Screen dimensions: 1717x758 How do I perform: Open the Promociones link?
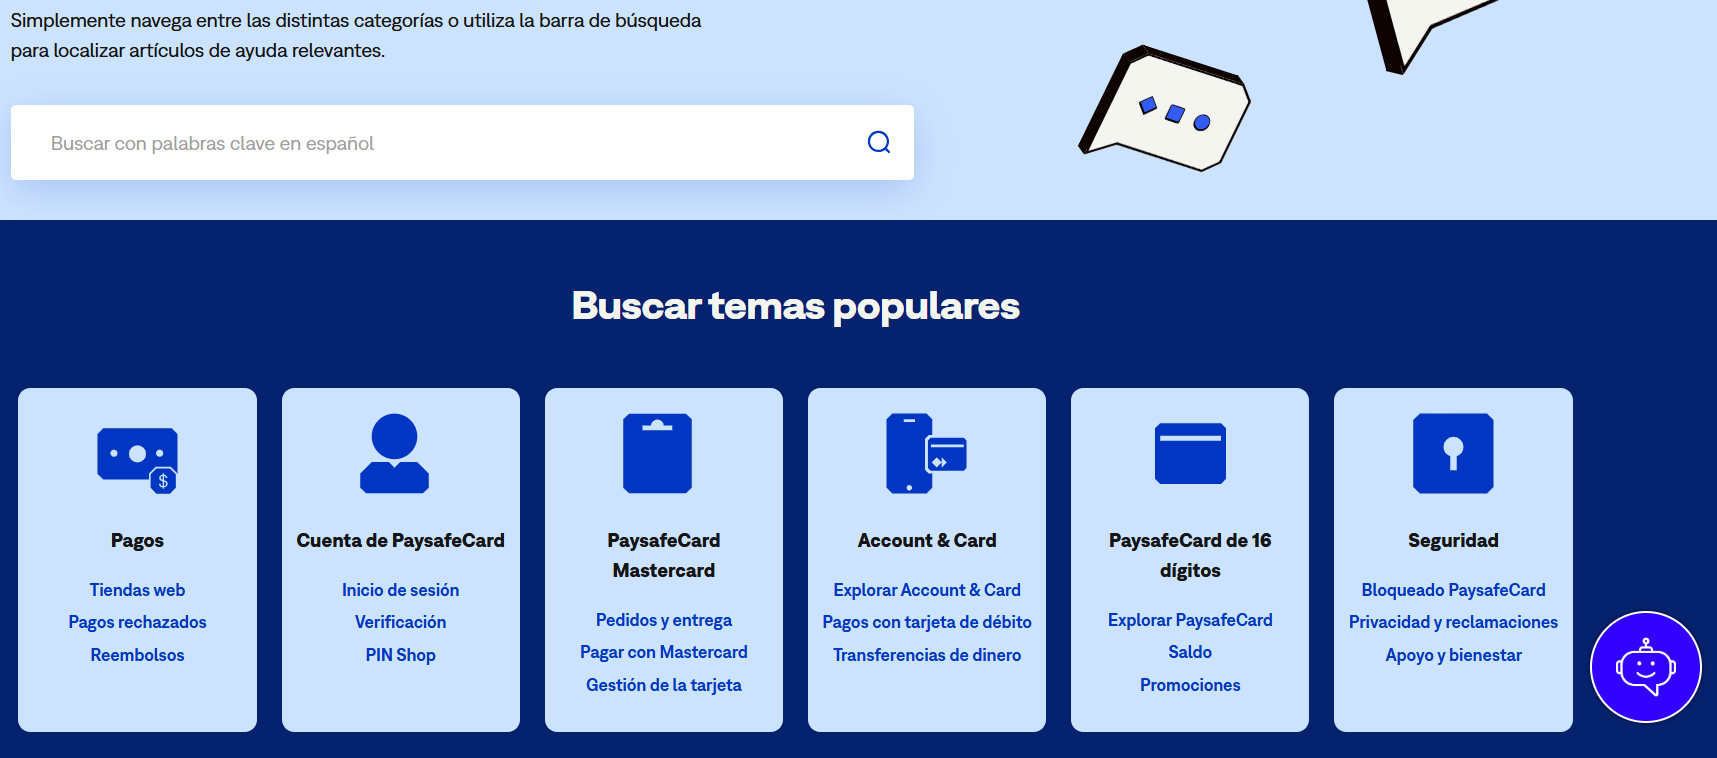click(x=1190, y=685)
